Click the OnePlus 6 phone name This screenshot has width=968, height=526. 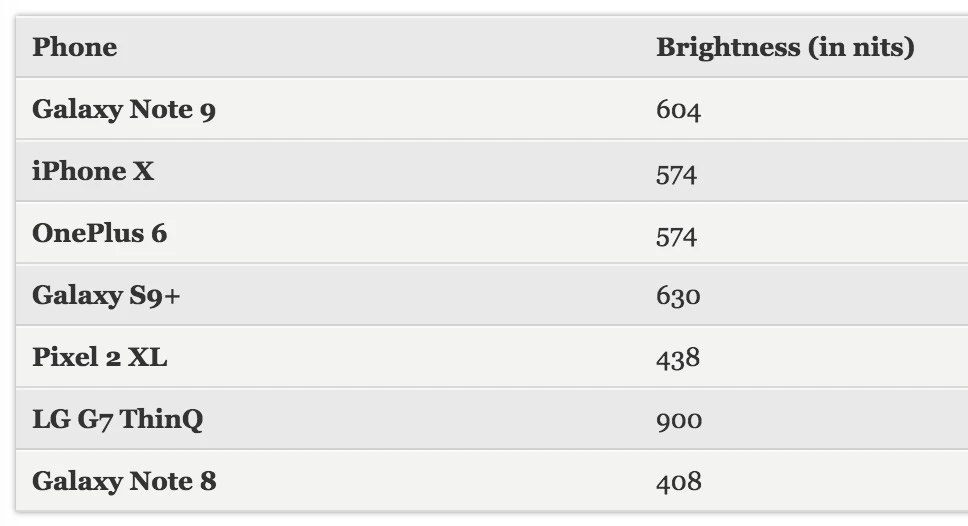coord(99,233)
